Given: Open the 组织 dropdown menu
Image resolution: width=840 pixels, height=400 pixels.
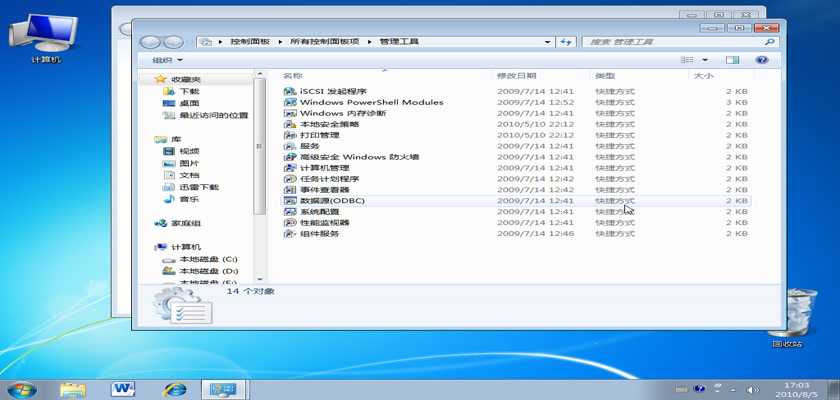Looking at the screenshot, I should coord(167,60).
